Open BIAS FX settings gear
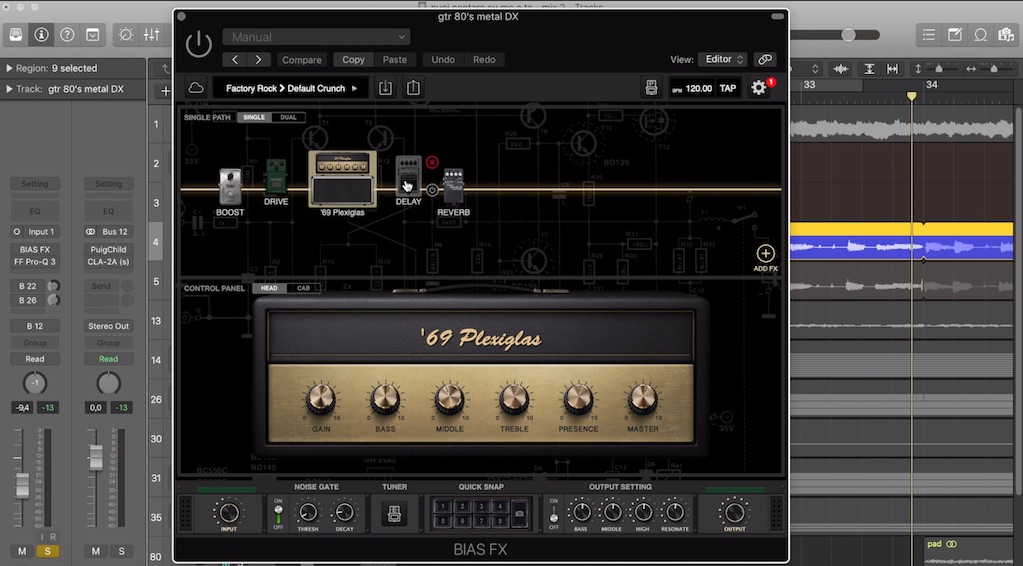The image size is (1023, 566). point(758,88)
